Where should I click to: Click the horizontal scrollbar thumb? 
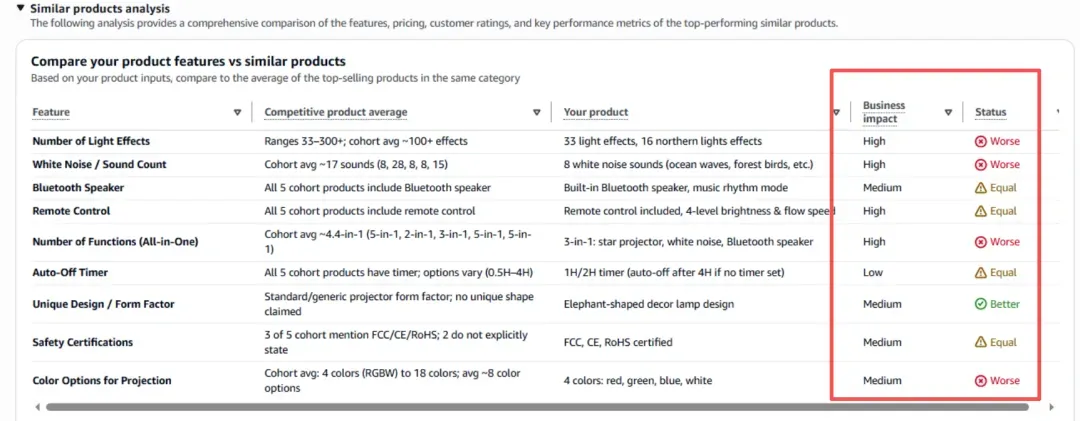click(537, 407)
